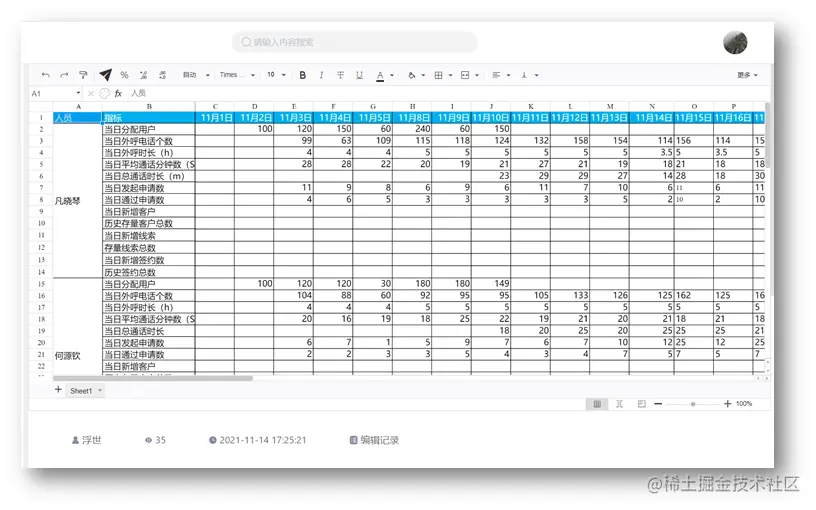Open fill color dropdown arrow
Viewport: 816px width, 510px height.
tap(423, 75)
